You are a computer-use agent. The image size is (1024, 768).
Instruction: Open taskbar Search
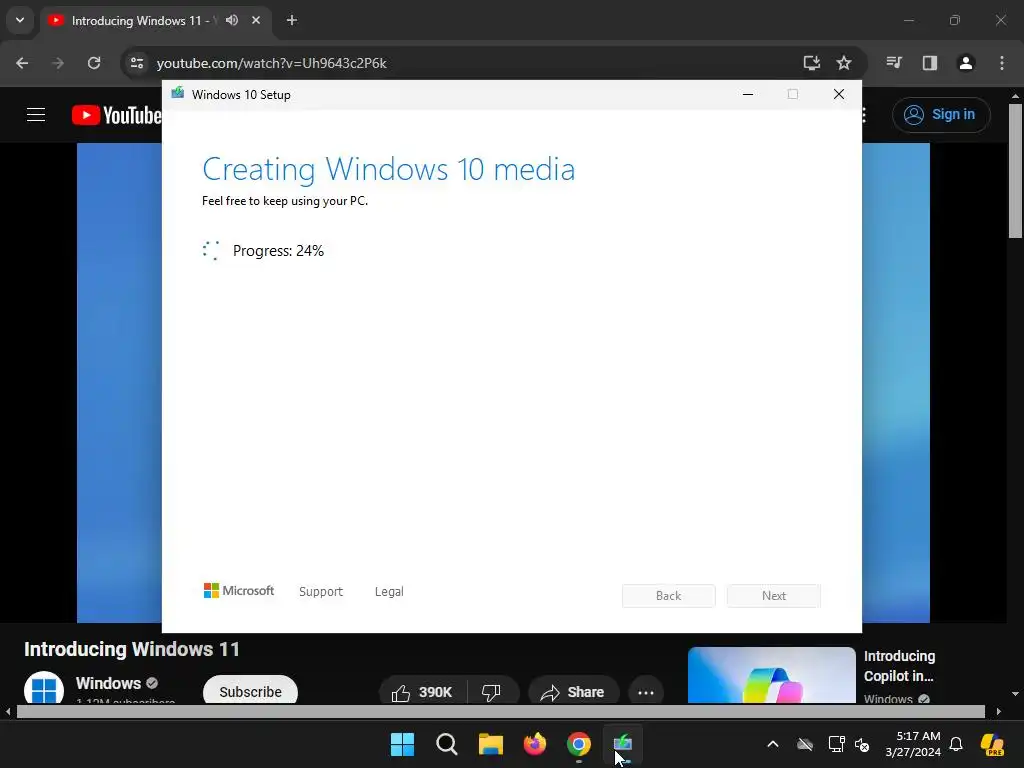pos(447,744)
